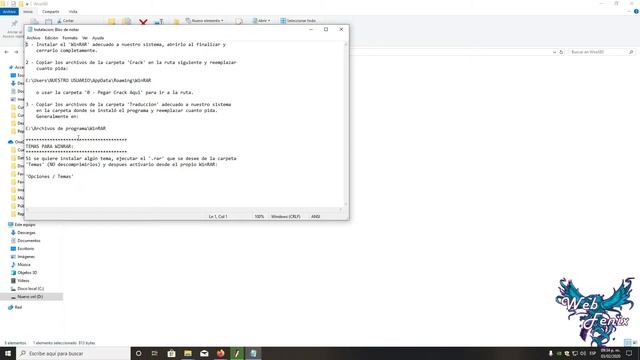
Task: Switch to Inicio tab in File Explorer ribbon
Action: 28,12
